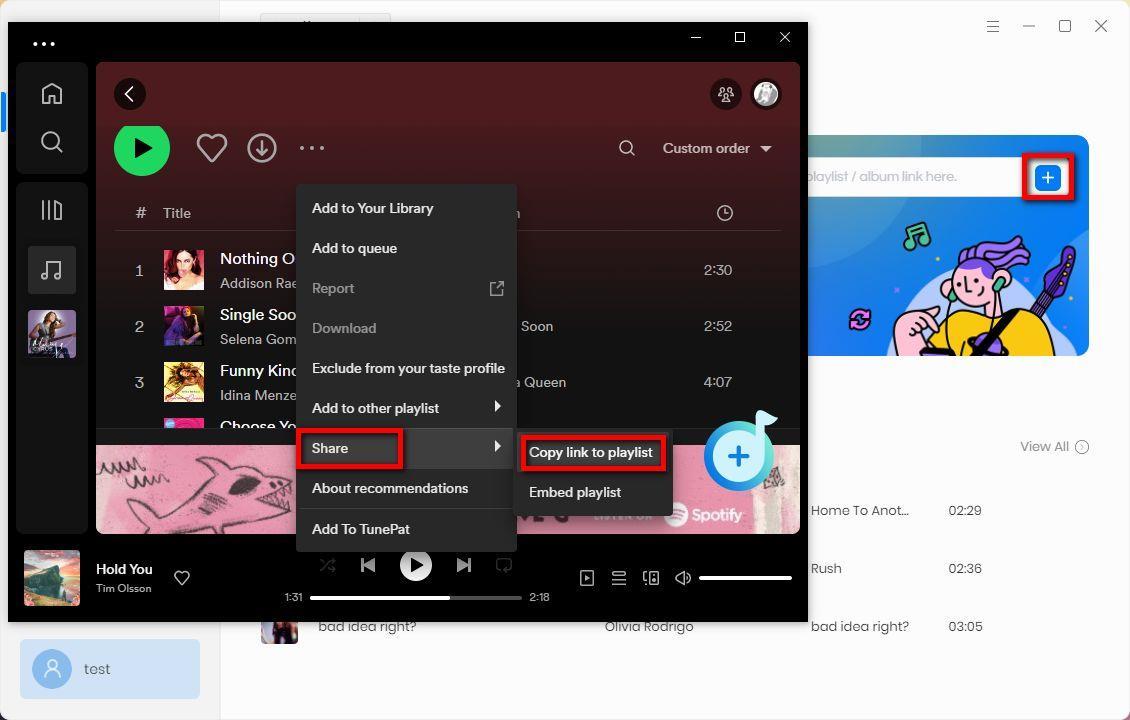Click the 4:07 duration of Funny Kind track

point(718,382)
